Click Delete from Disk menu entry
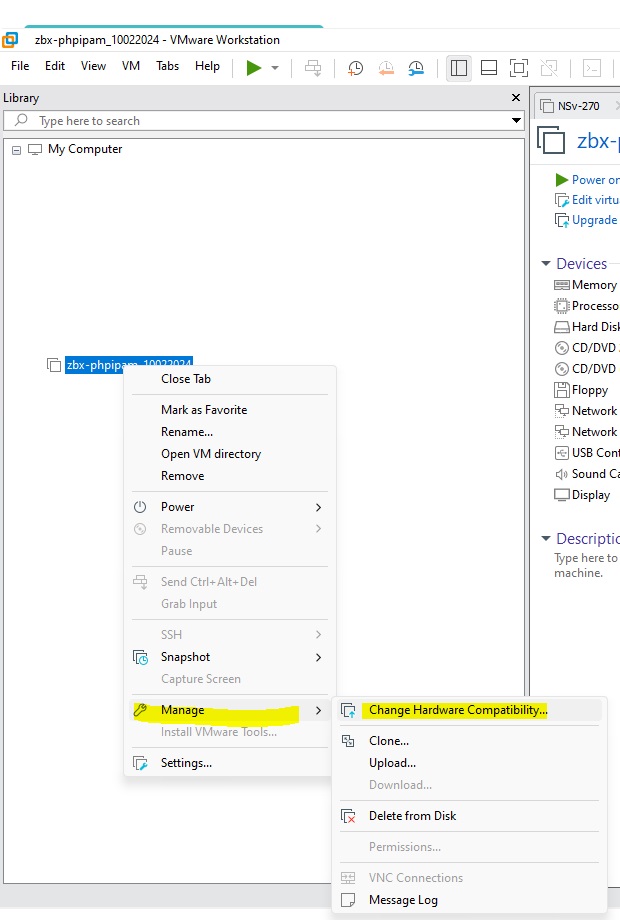This screenshot has width=620, height=920. click(x=412, y=816)
